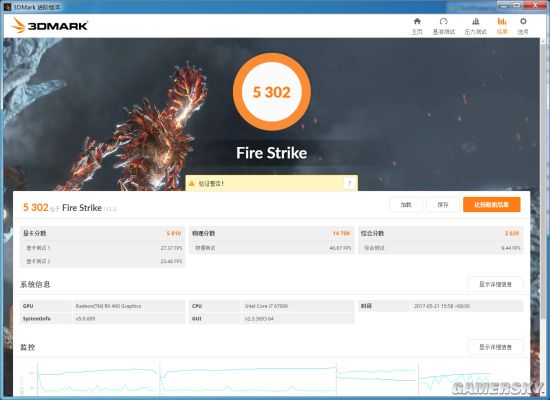Click the orange compare online results button

tap(491, 205)
